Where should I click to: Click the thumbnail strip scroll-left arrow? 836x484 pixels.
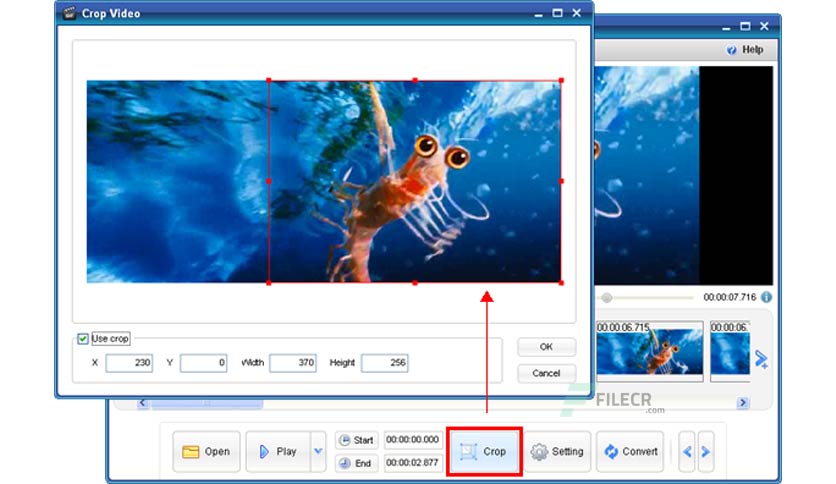click(142, 403)
